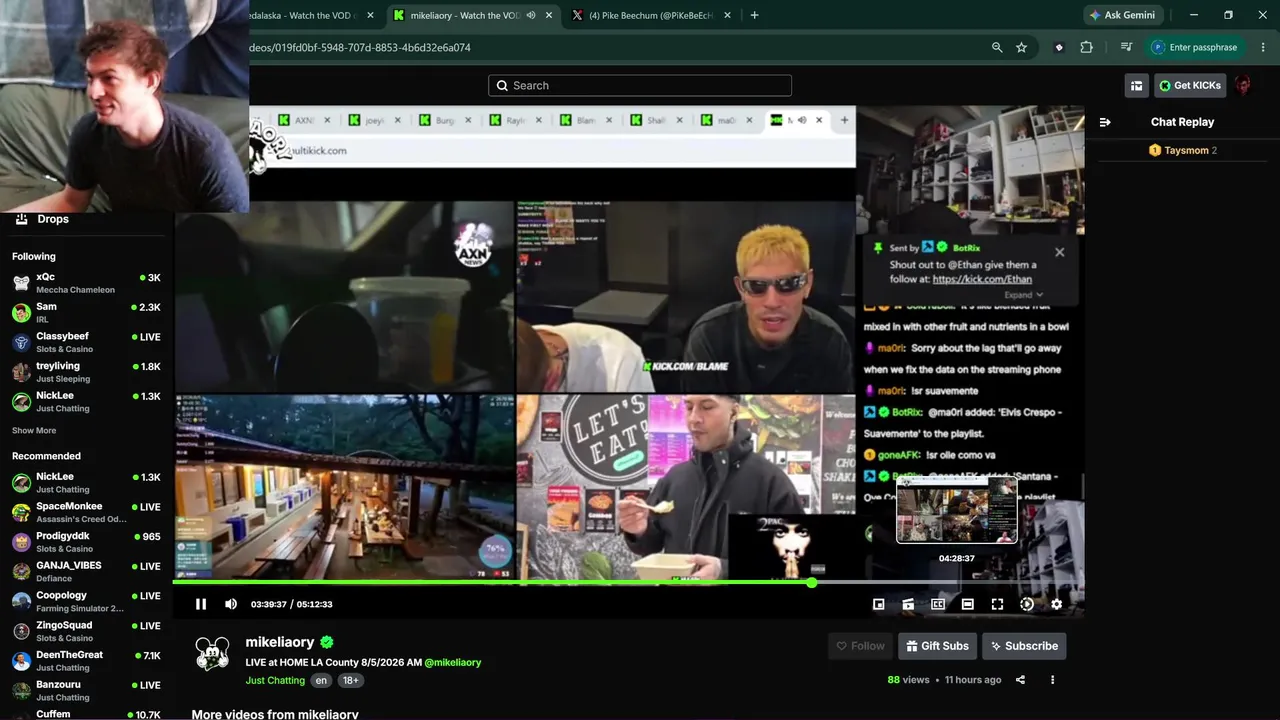Follow the mikeliaory channel
The image size is (1280, 720).
[861, 646]
